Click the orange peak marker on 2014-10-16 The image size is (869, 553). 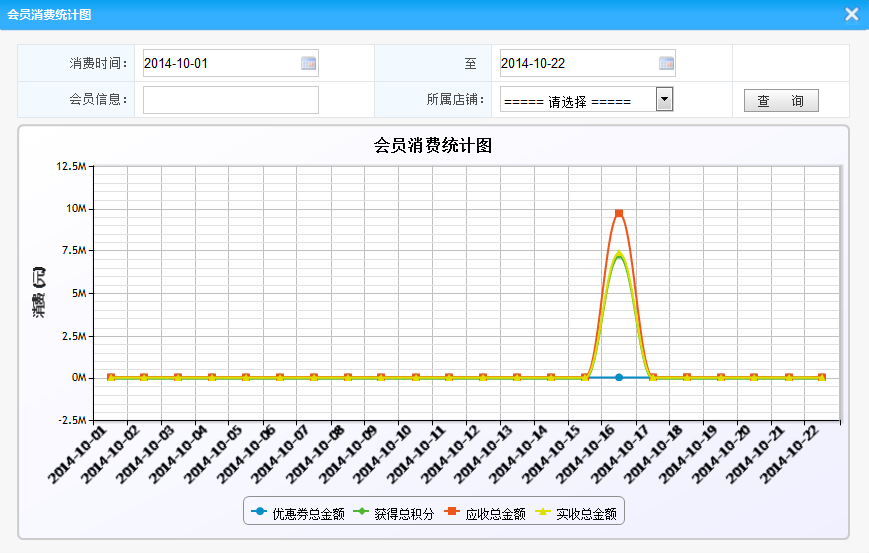click(619, 213)
